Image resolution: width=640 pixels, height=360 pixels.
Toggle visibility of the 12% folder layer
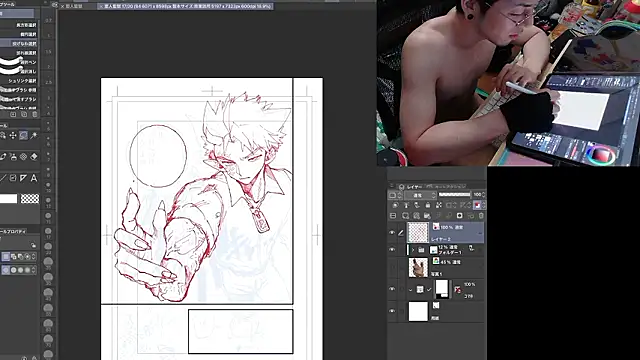tap(392, 249)
